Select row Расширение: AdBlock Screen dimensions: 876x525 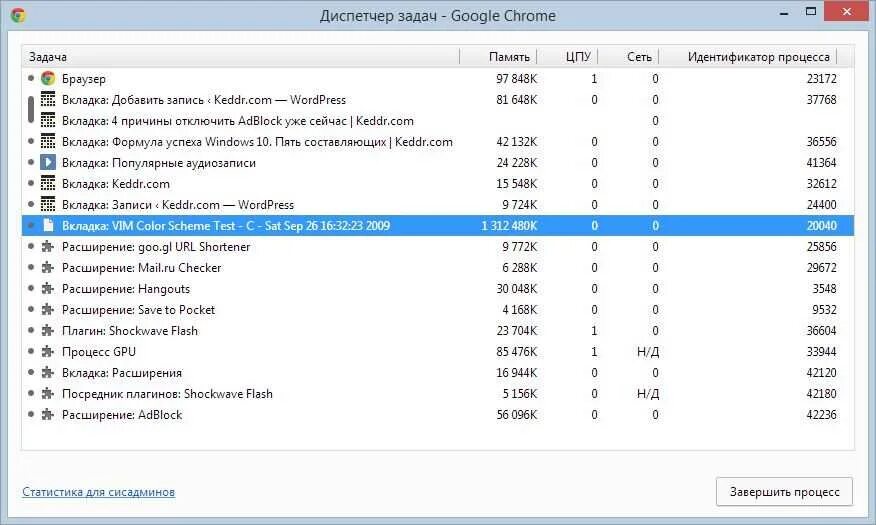(x=438, y=414)
